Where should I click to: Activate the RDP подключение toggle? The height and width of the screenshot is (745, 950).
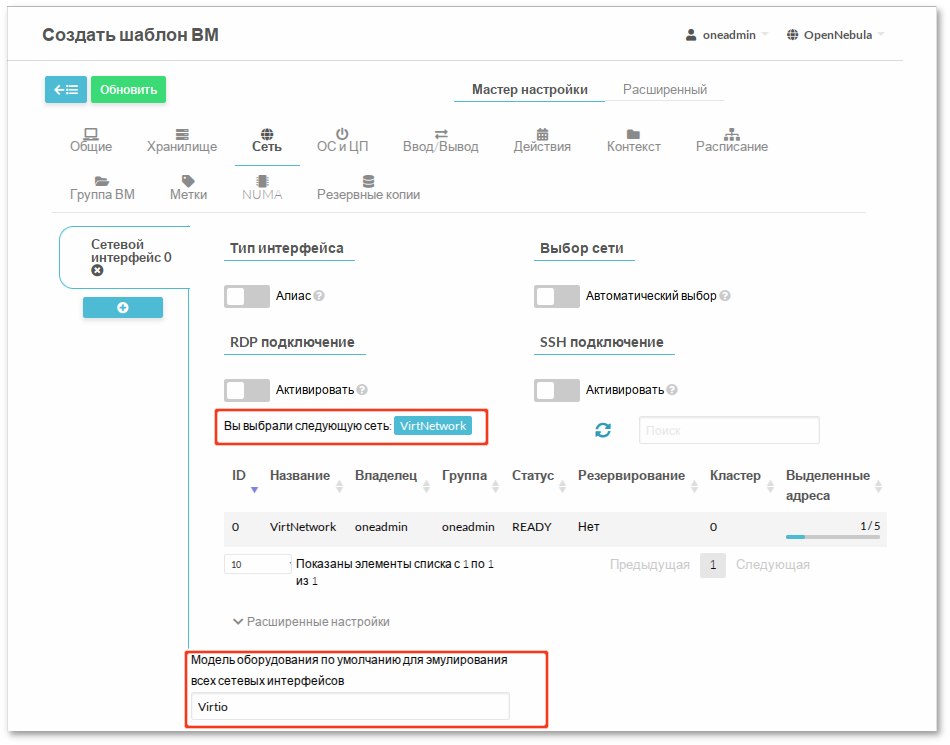(x=246, y=389)
